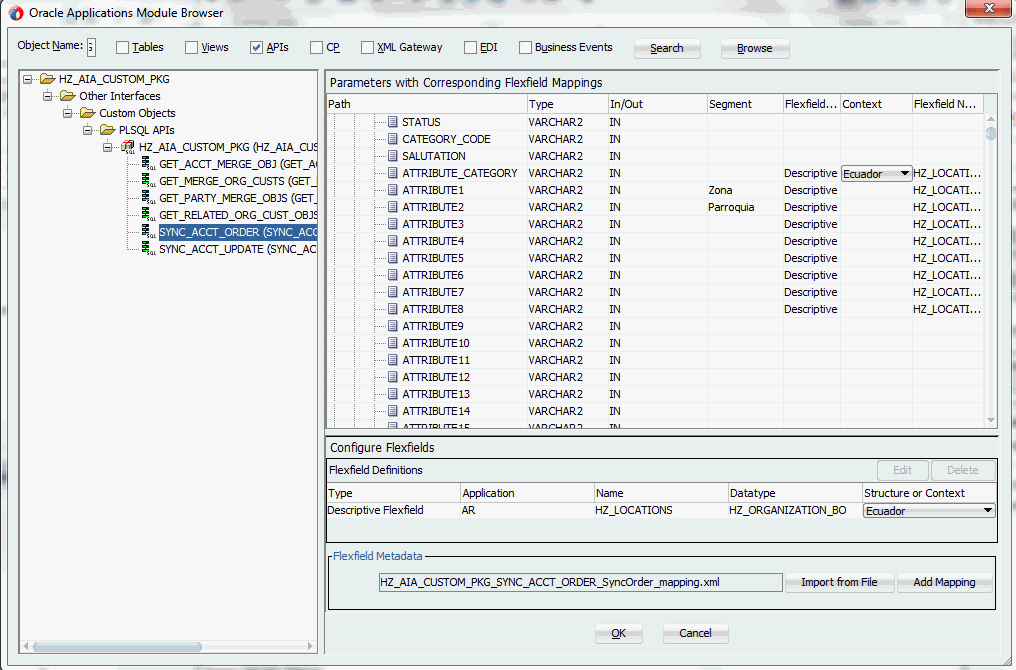Viewport: 1016px width, 670px height.
Task: Click the SQL package icon for HZ_AIA_CUSTOM_PKG
Action: pos(128,147)
